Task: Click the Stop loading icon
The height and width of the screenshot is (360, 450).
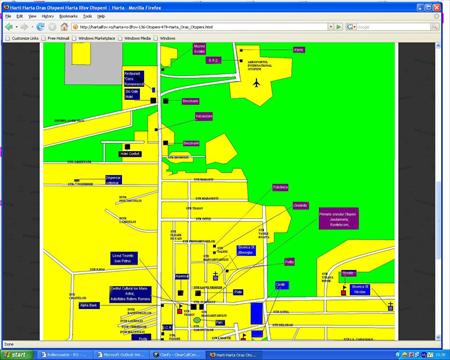Action: tap(52, 27)
